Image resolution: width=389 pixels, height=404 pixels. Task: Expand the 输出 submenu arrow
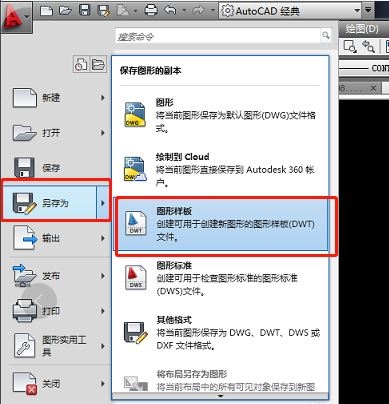103,238
